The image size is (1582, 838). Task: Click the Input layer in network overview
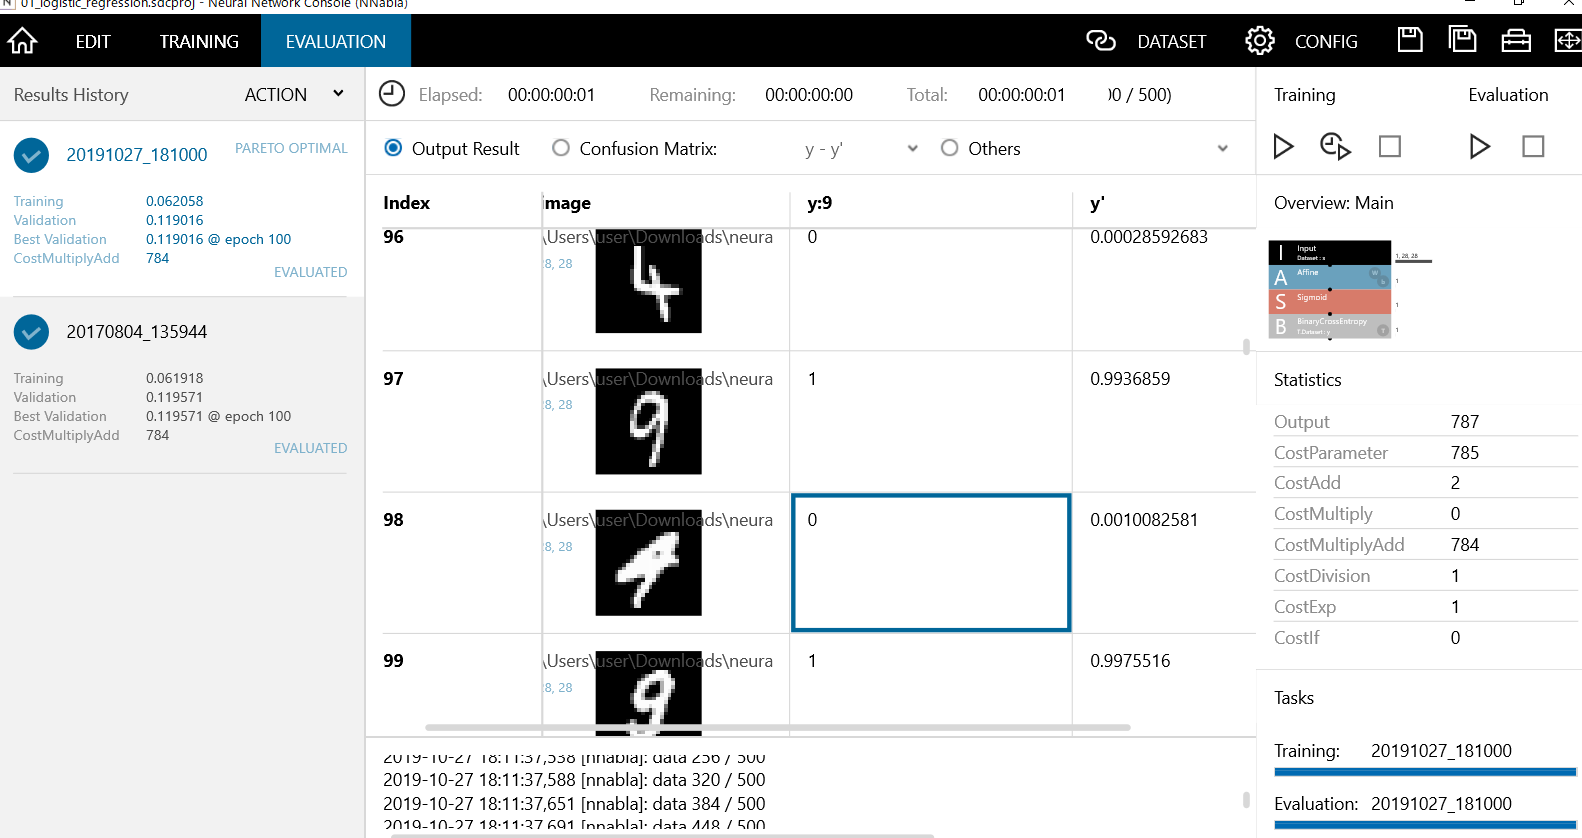[1330, 252]
